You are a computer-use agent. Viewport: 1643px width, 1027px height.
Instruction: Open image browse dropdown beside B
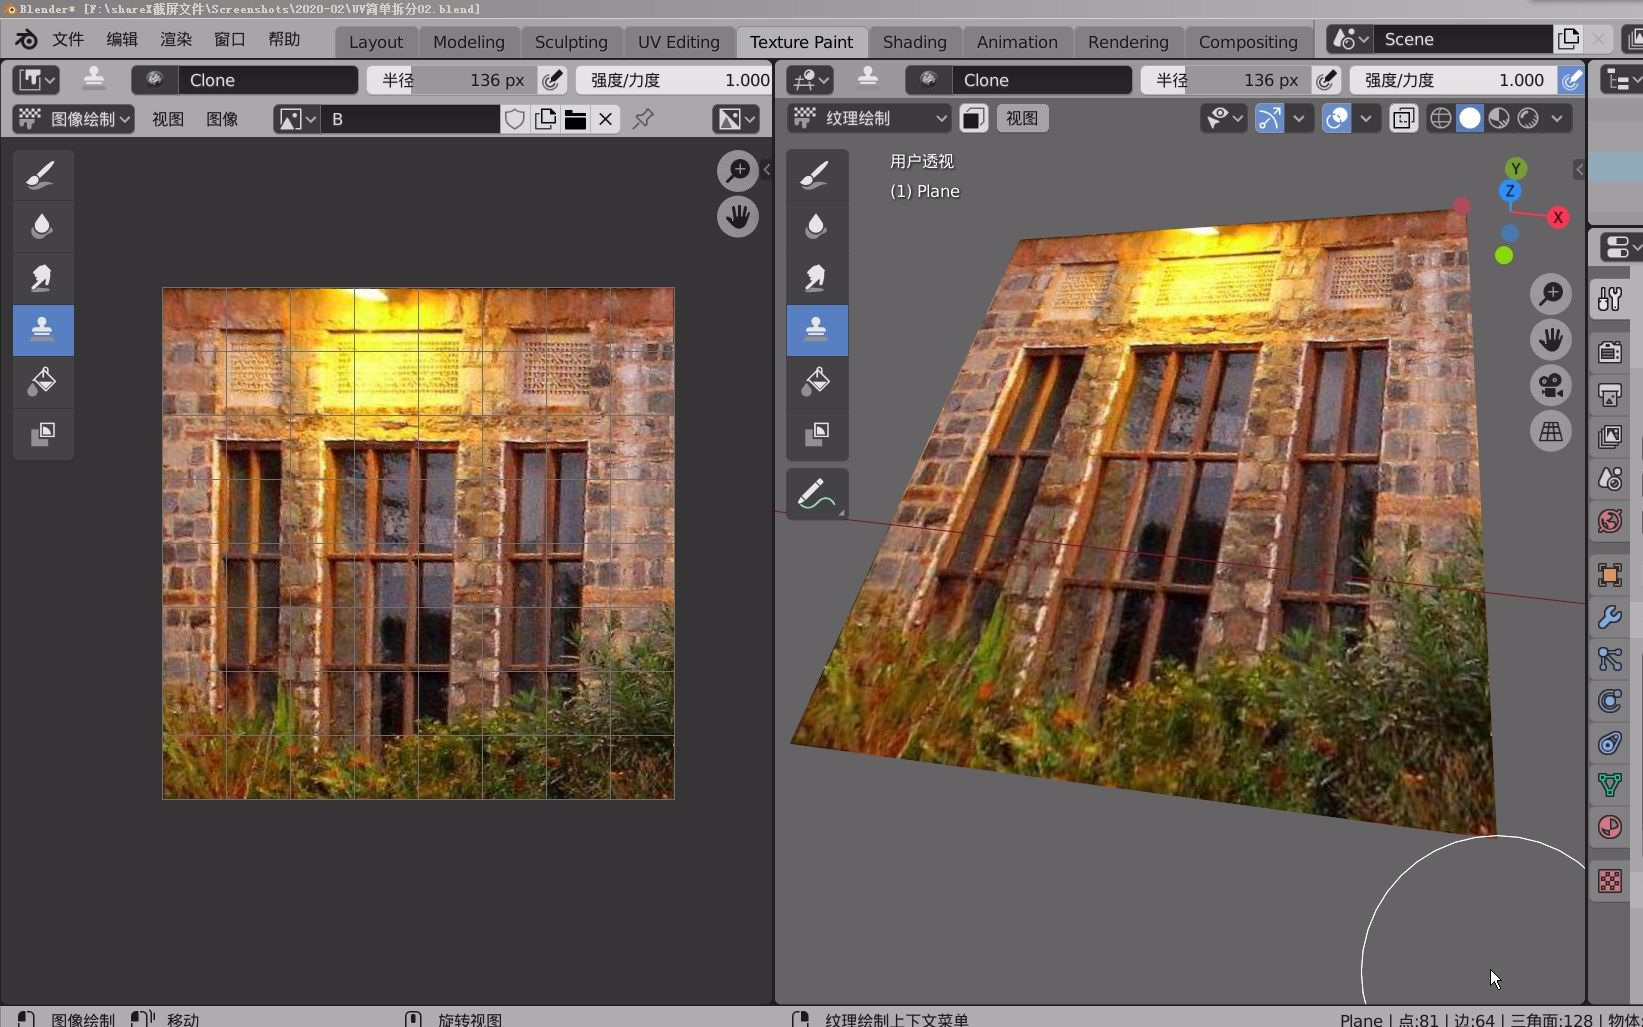coord(297,120)
